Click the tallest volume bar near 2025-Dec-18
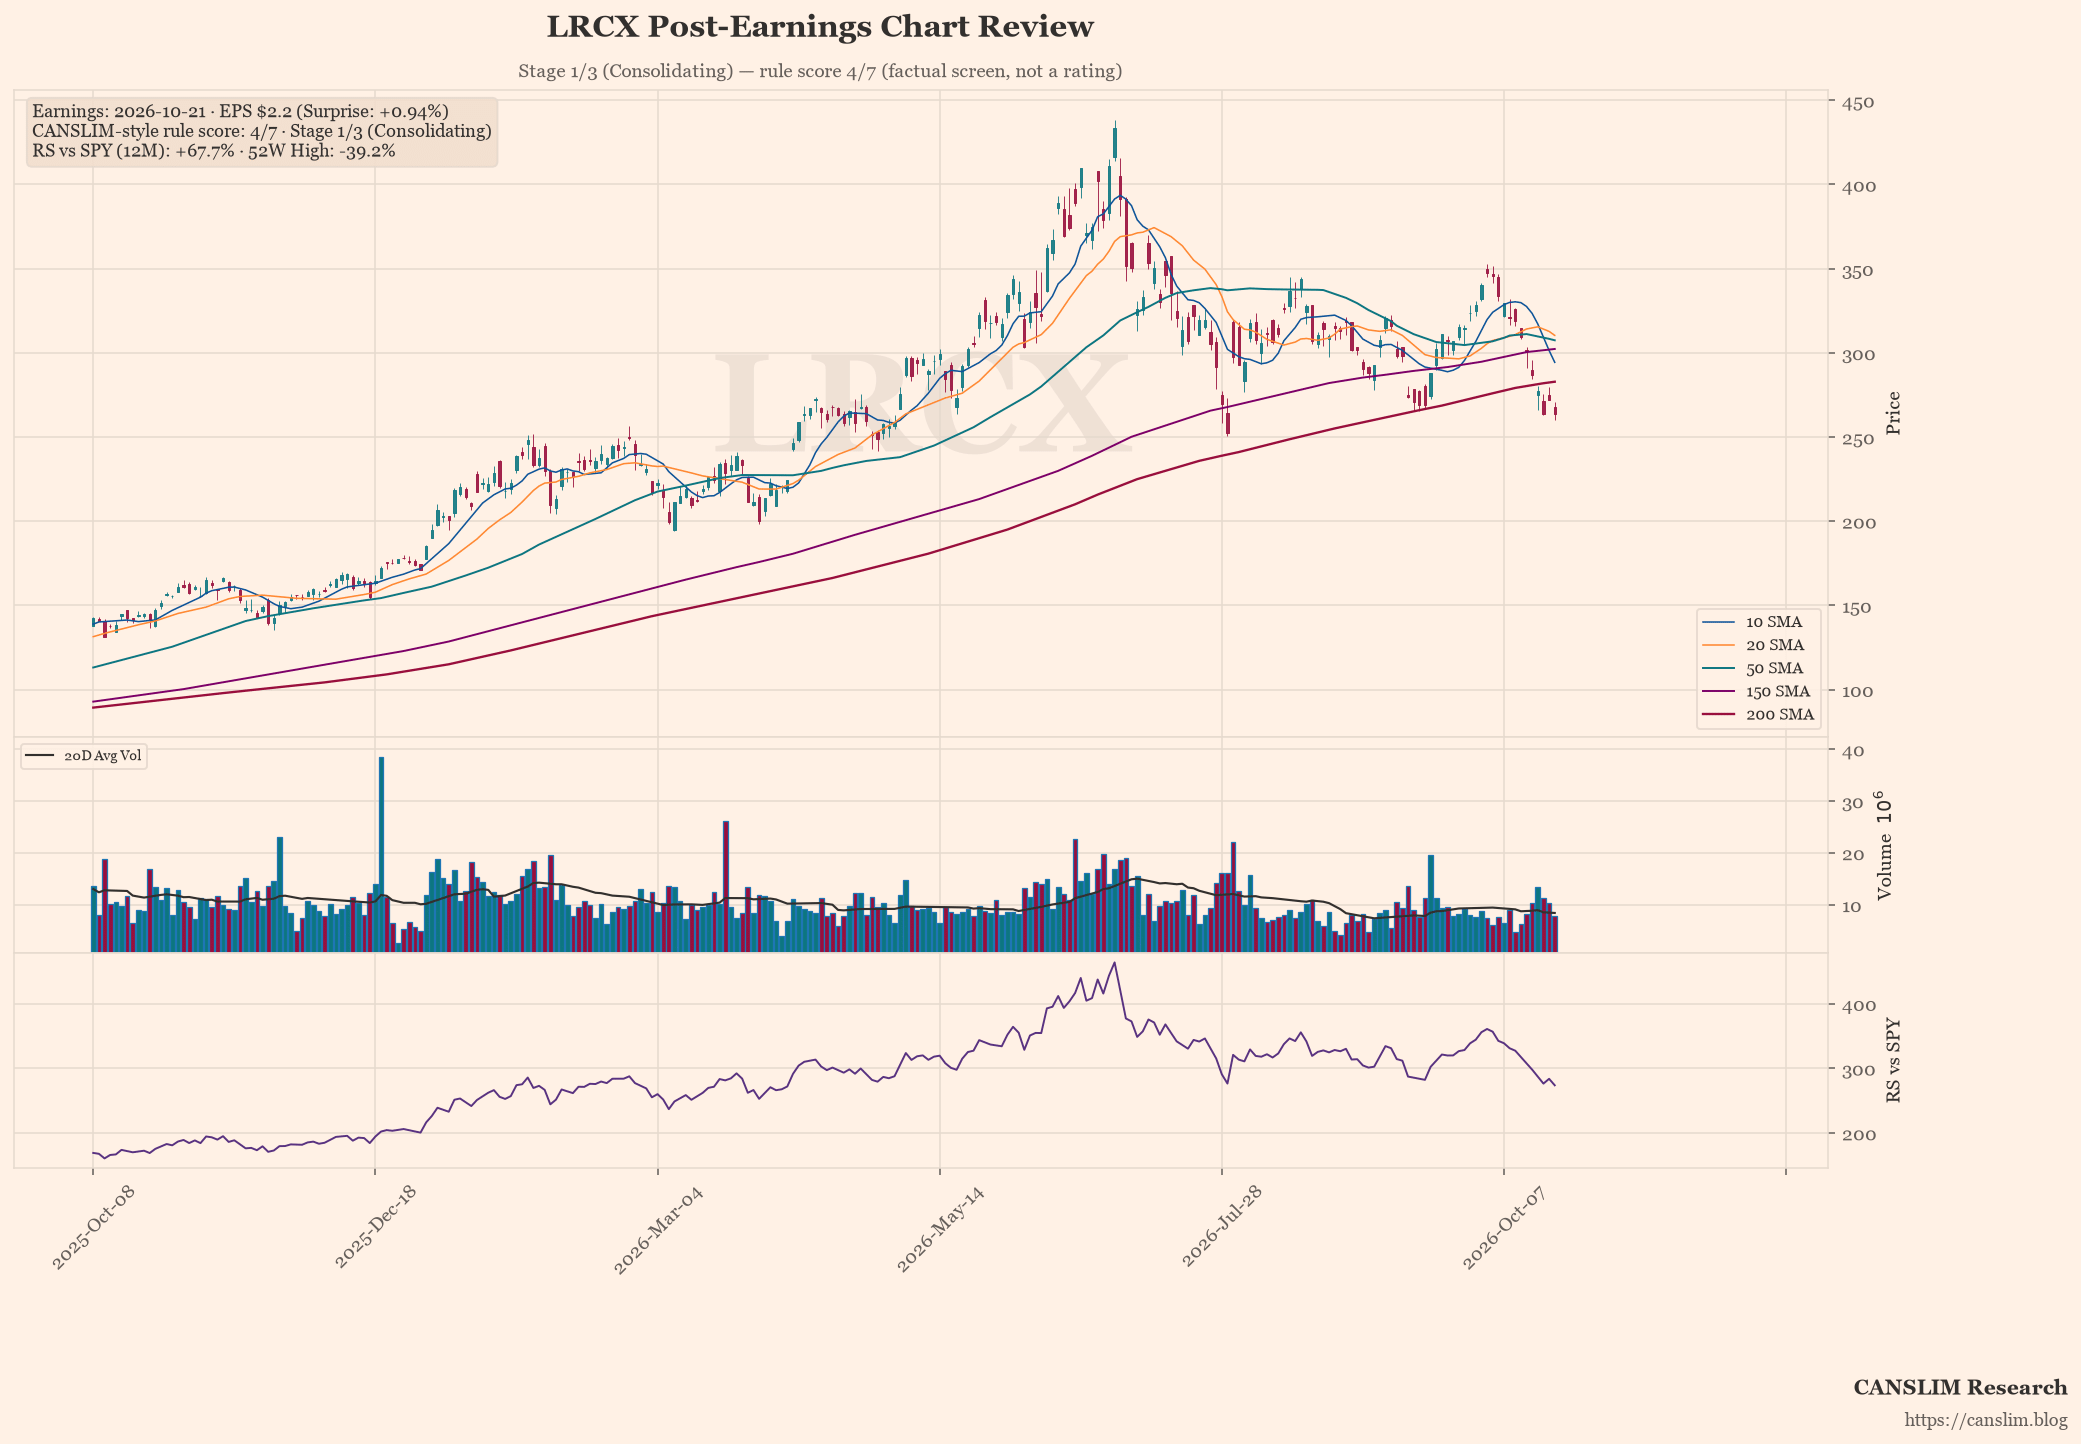 coord(381,854)
